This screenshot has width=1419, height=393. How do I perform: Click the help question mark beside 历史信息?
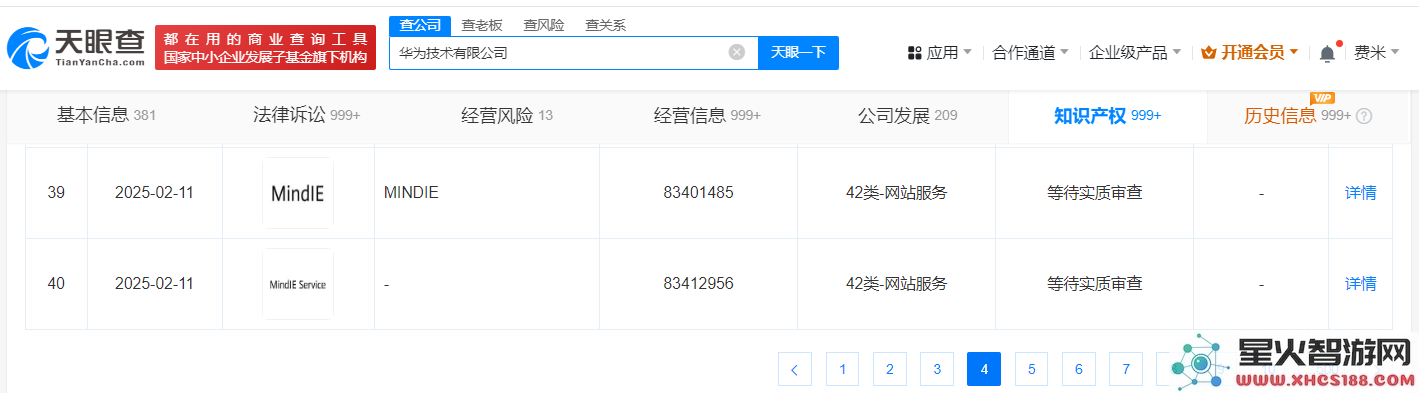coord(1364,116)
